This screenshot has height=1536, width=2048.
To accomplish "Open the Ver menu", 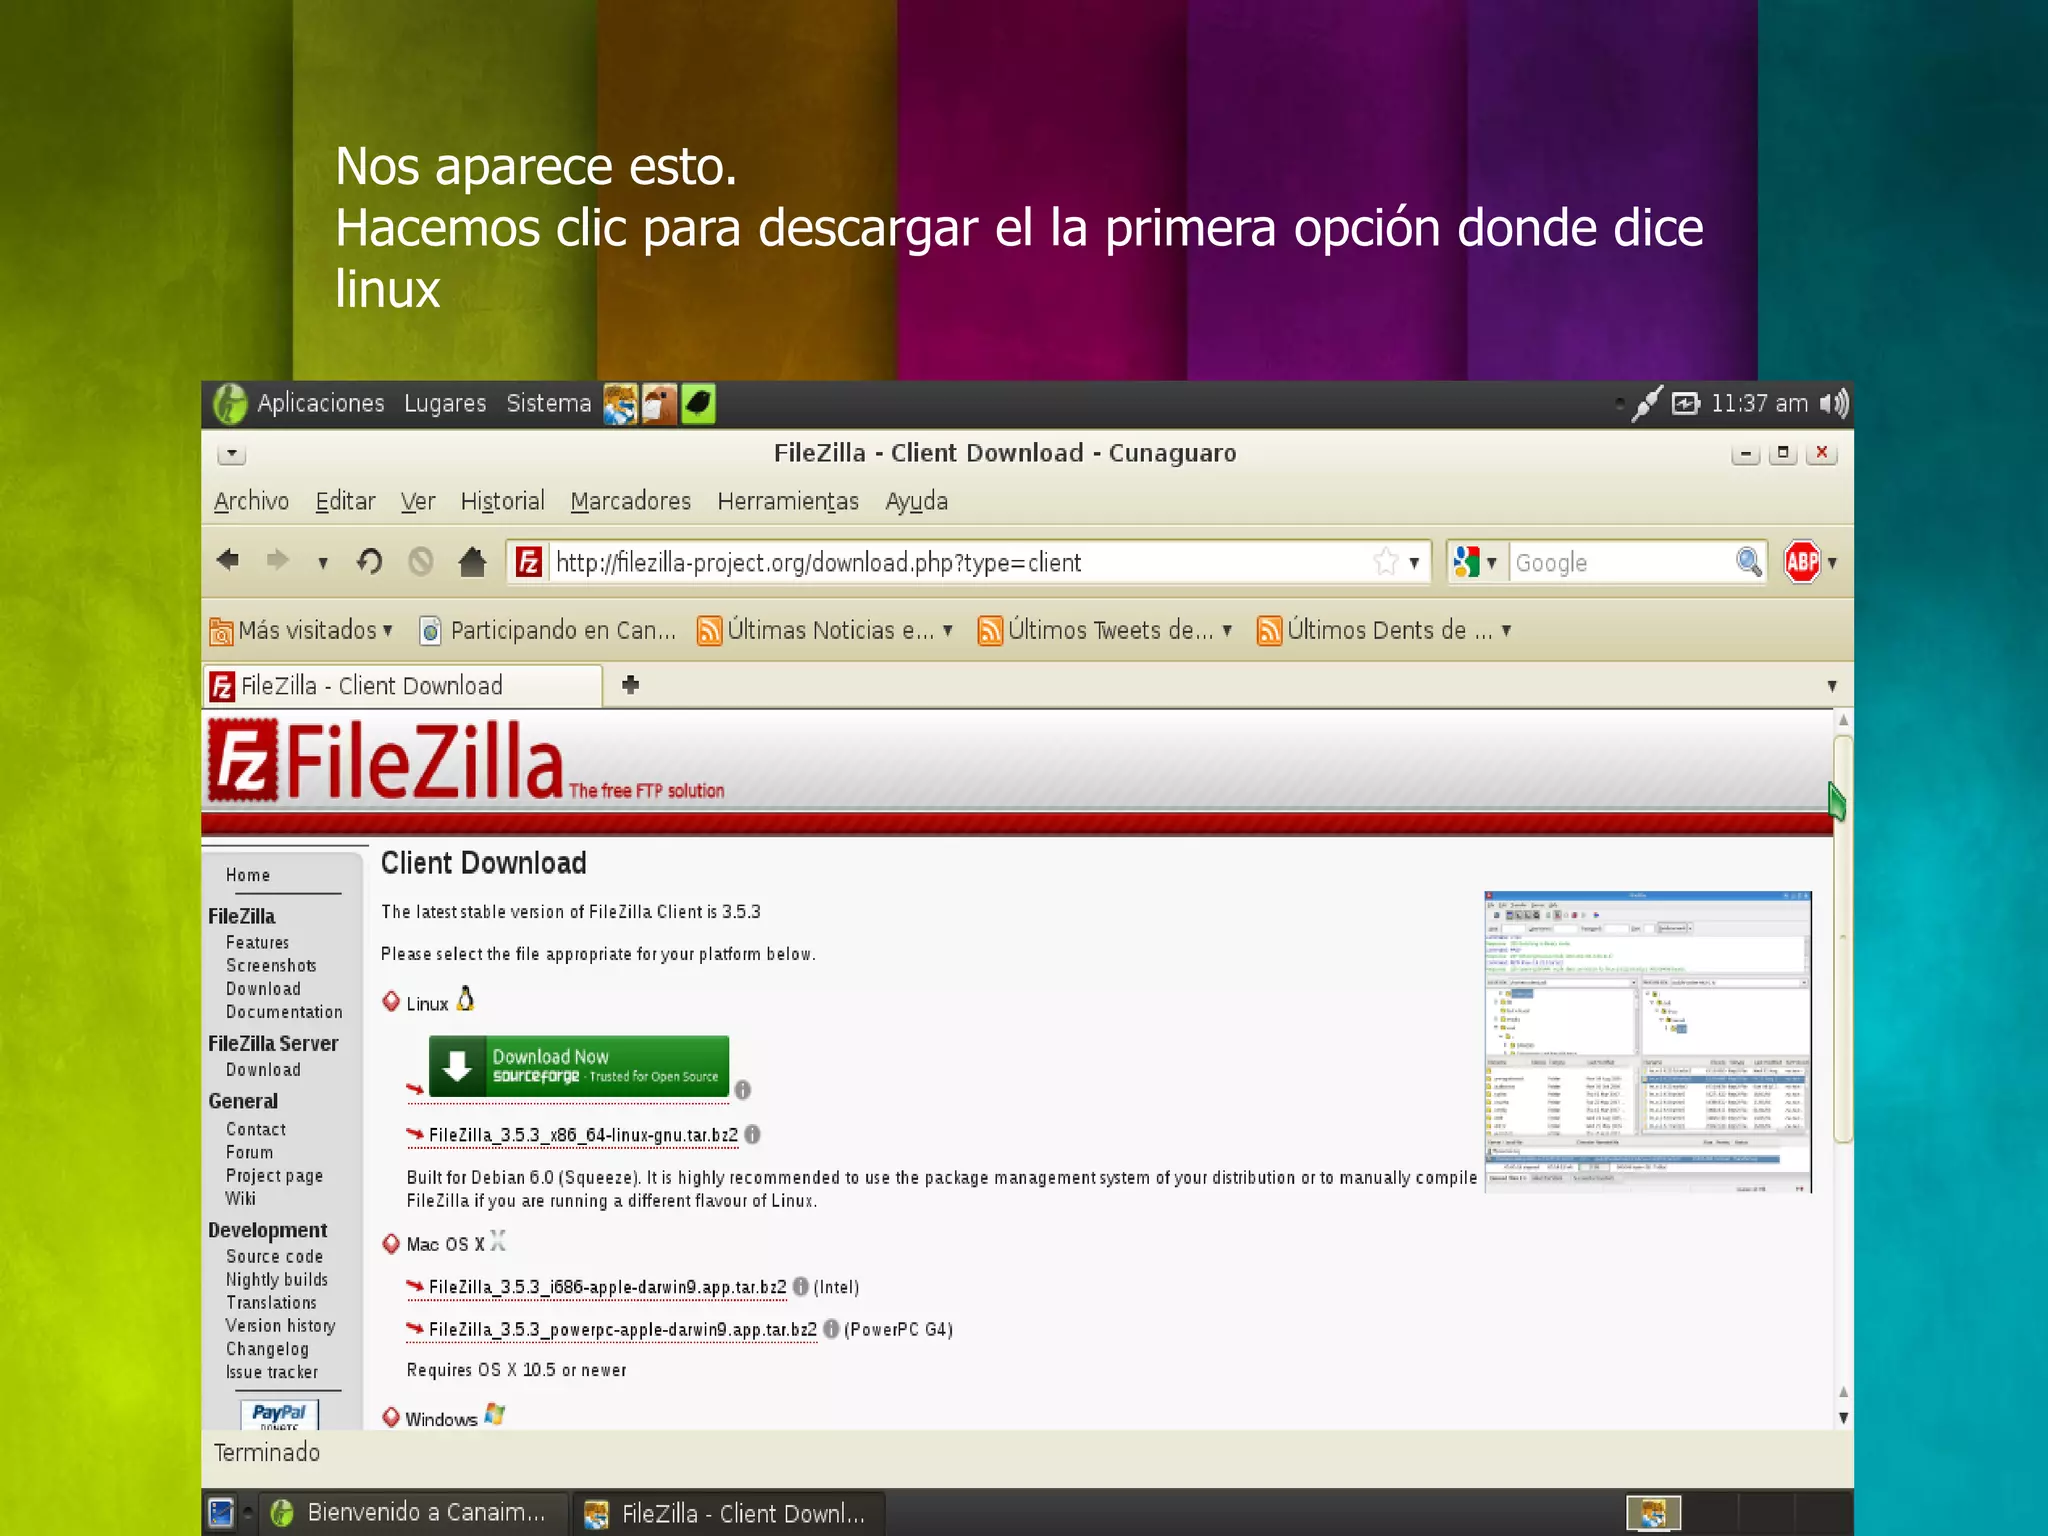I will coord(418,501).
